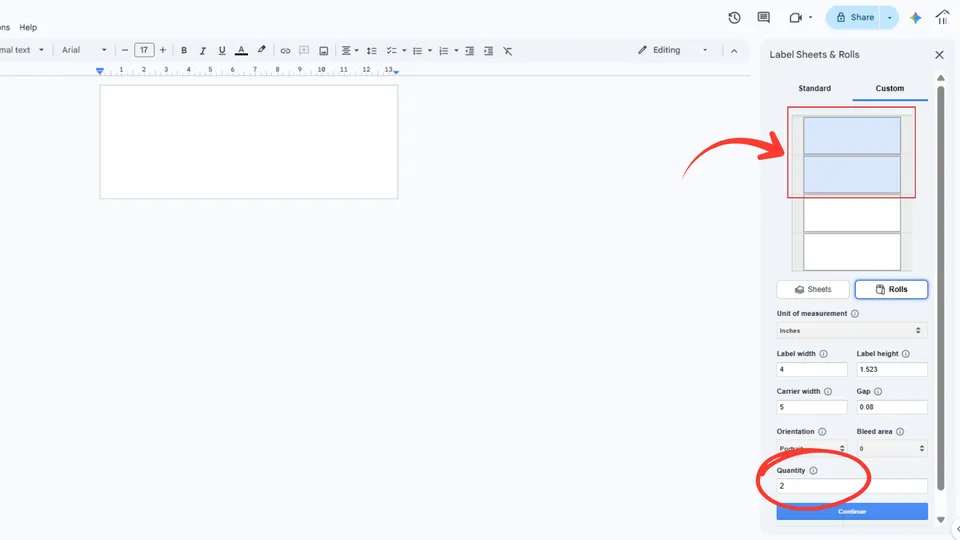Click the Gap info icon
This screenshot has height=540, width=960.
click(x=878, y=391)
